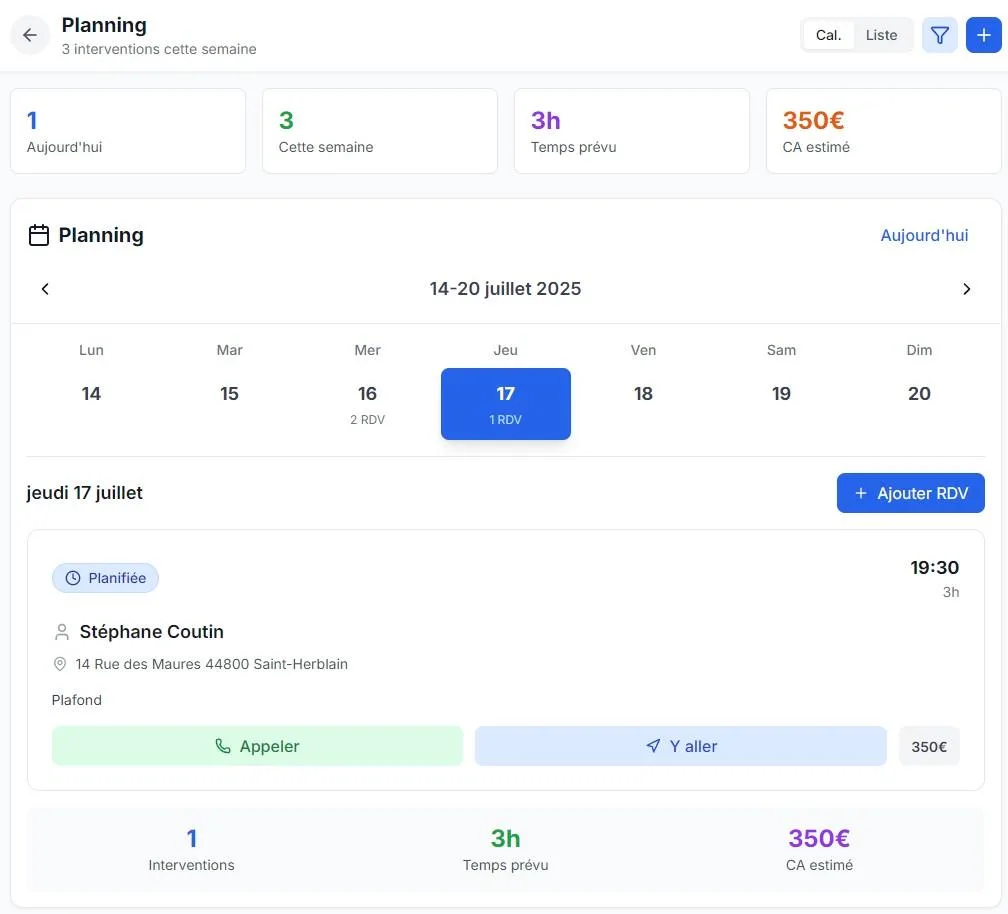Click address 14 Rue des Maures
Viewport: 1008px width, 914px height.
(x=212, y=664)
